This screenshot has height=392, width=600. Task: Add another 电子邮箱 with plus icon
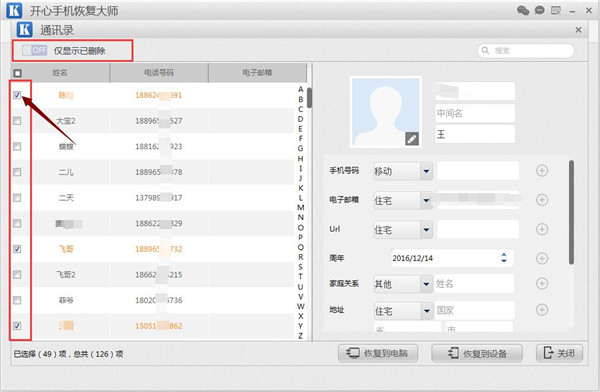coord(542,199)
